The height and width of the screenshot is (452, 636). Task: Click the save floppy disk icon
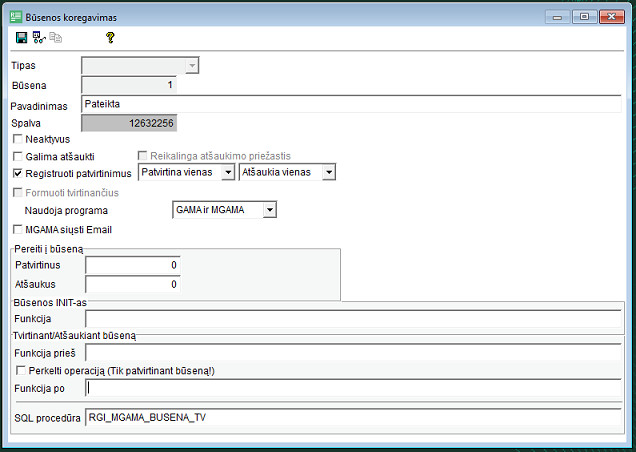click(x=21, y=38)
